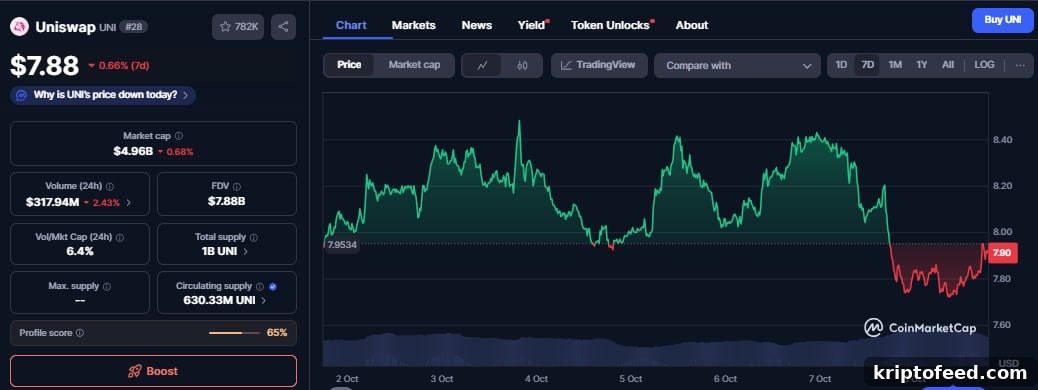
Task: Click FDV info icon
Action: [237, 187]
